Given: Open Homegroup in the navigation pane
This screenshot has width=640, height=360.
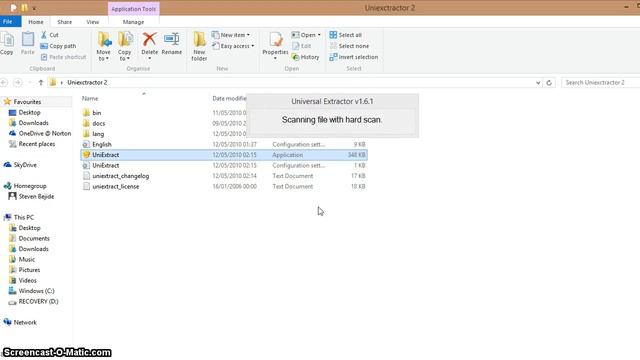Looking at the screenshot, I should tap(30, 186).
